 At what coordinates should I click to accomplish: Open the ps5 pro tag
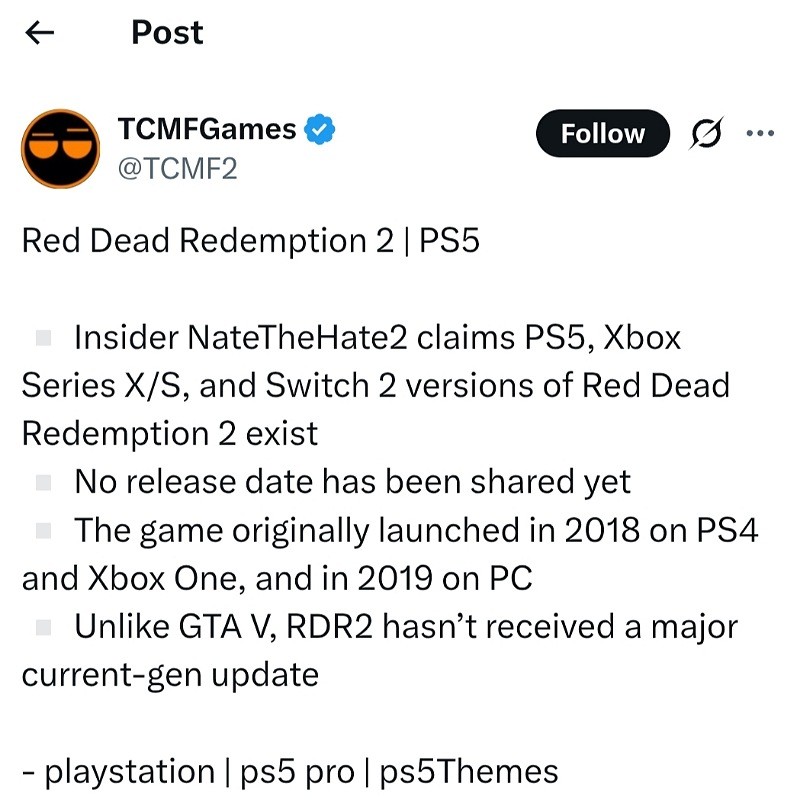click(x=300, y=771)
